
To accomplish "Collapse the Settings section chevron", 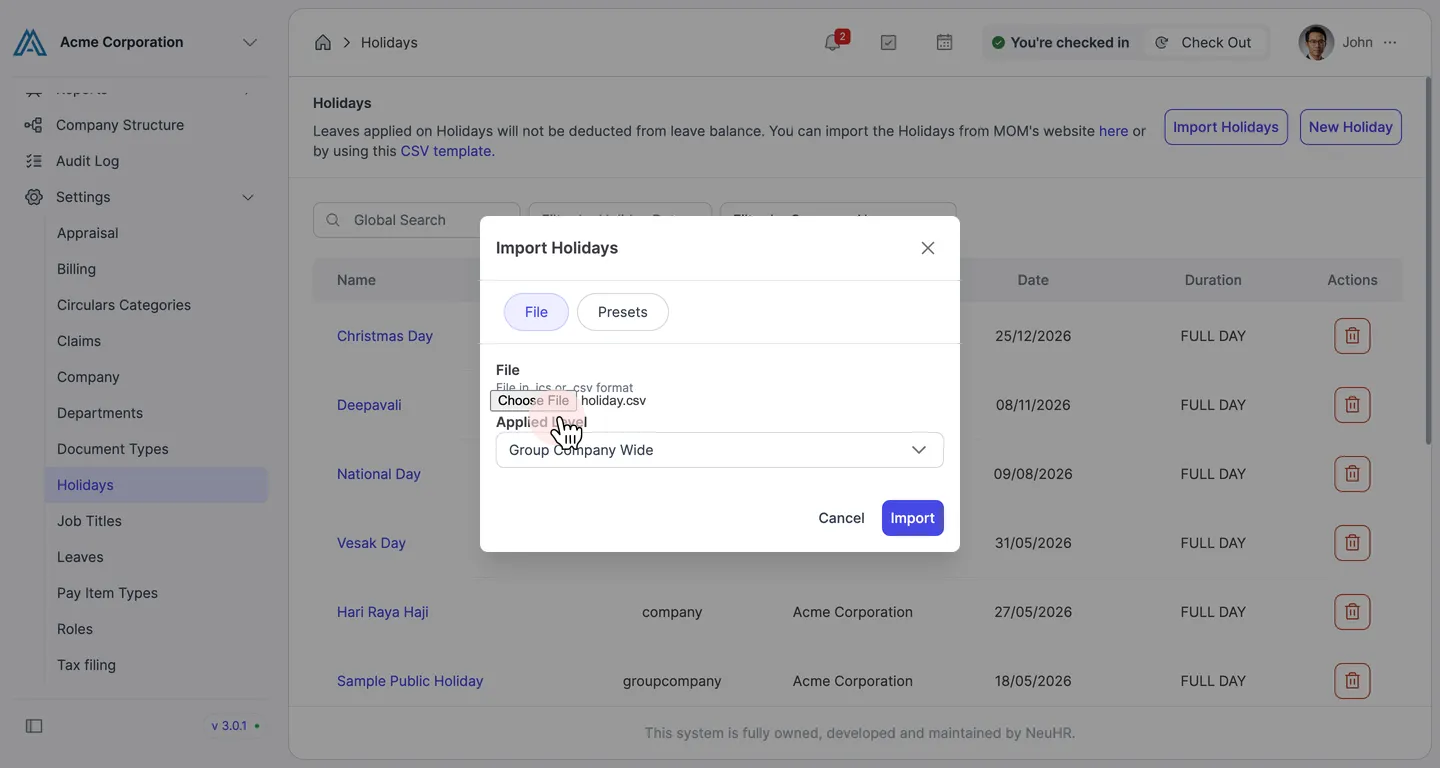I will point(248,197).
